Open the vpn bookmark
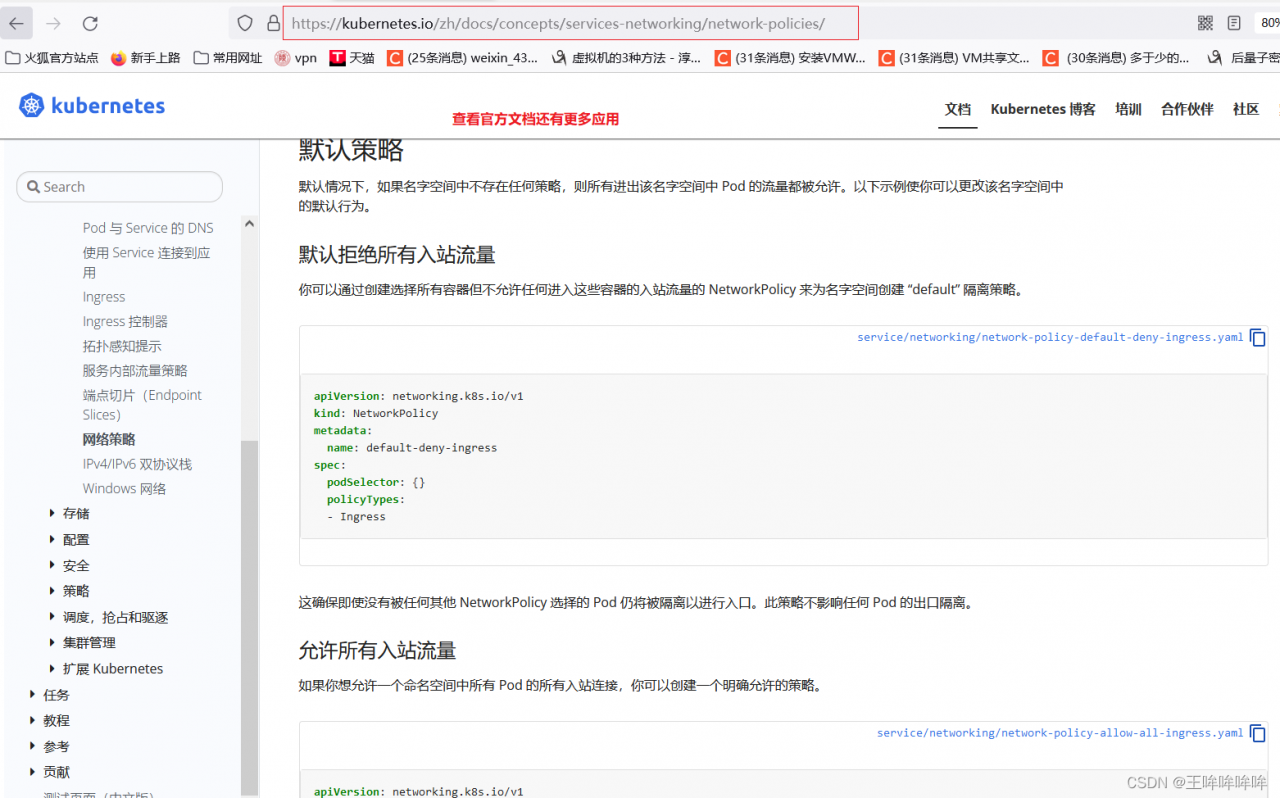1280x798 pixels. tap(295, 58)
